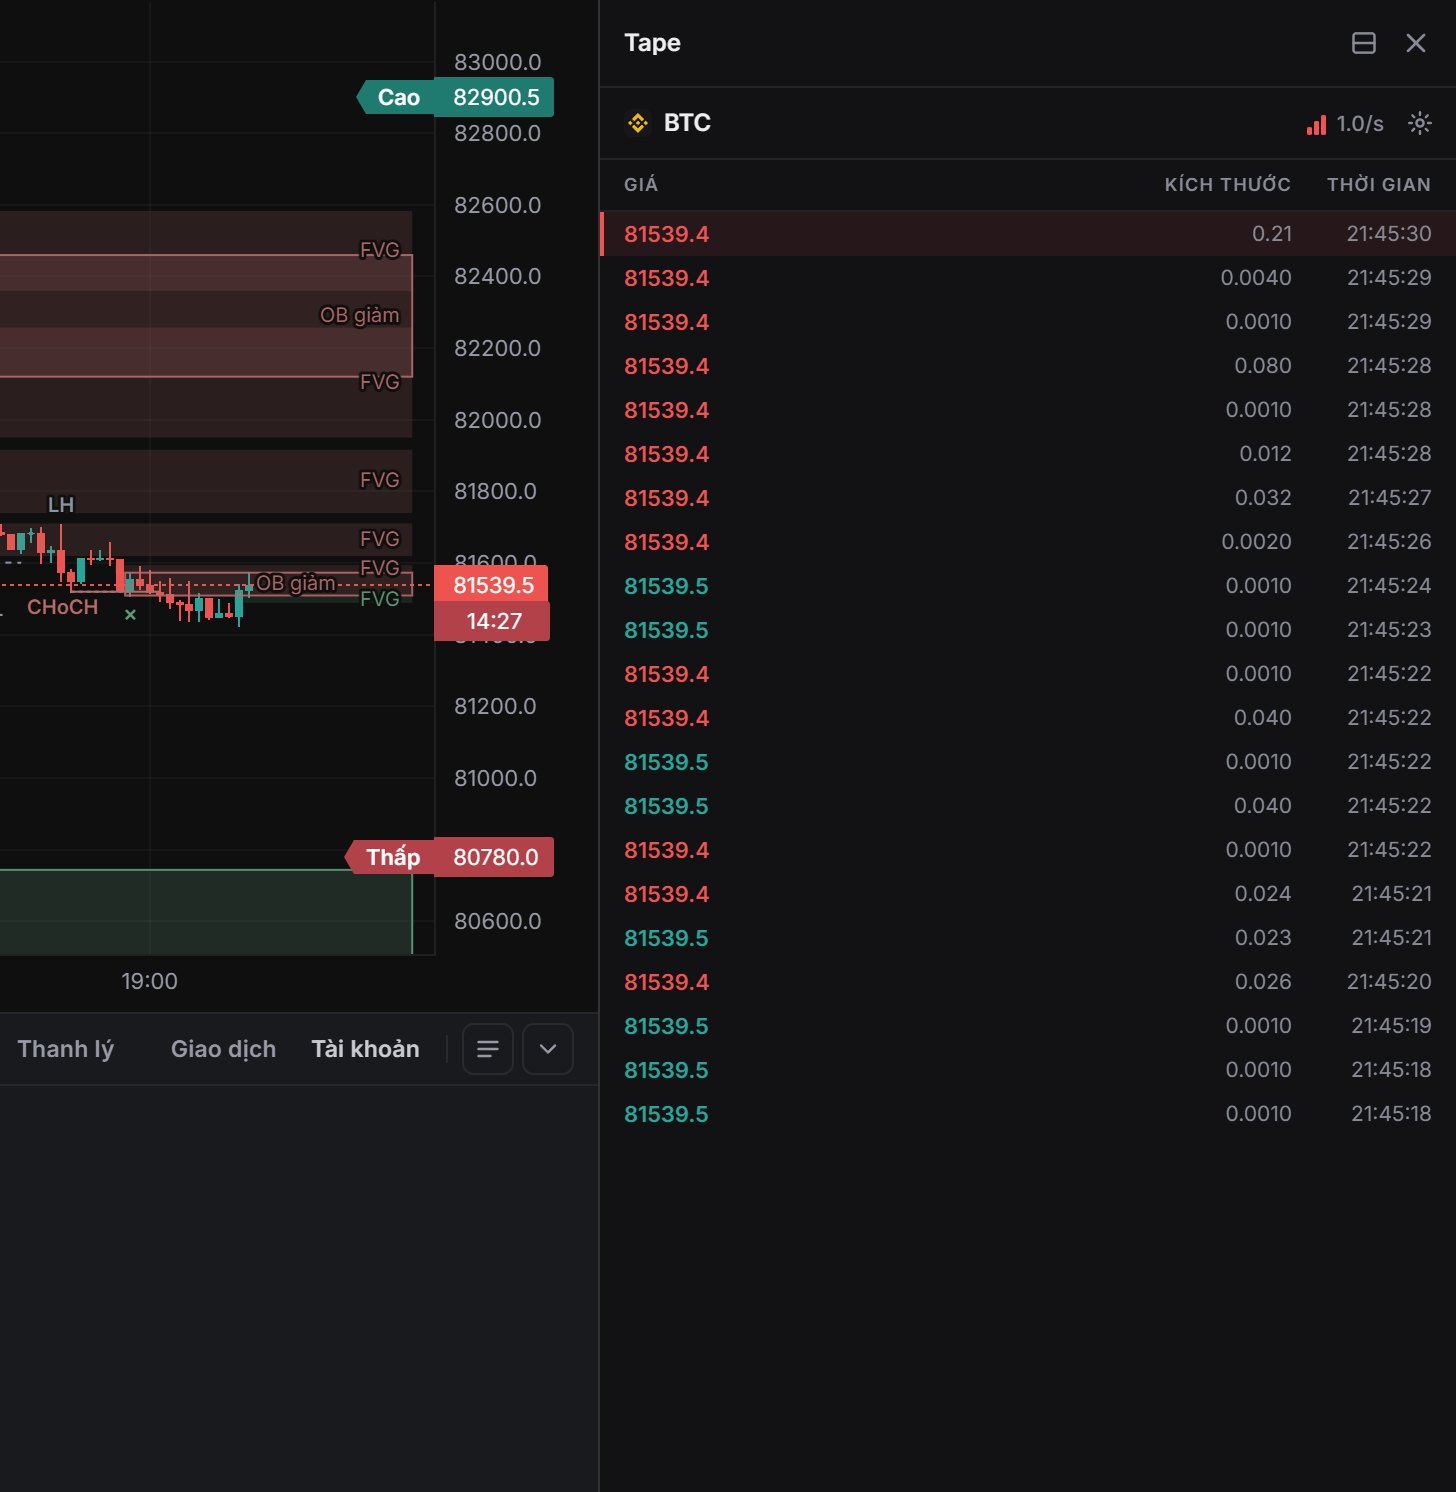Switch to the Giao dịch tab
Screen dimensions: 1456x1492
[x=223, y=1049]
